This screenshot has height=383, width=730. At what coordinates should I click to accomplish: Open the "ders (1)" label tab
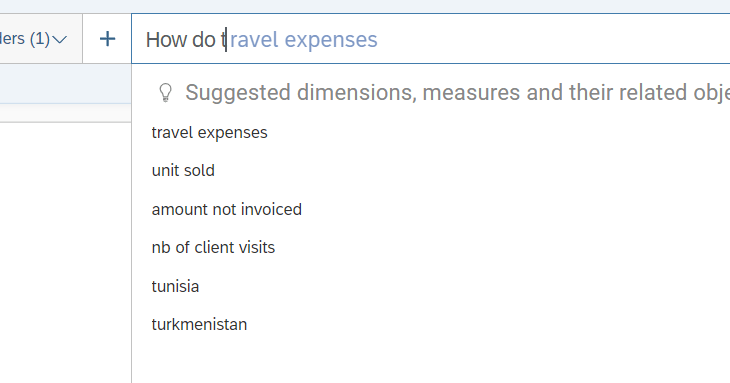pyautogui.click(x=25, y=39)
